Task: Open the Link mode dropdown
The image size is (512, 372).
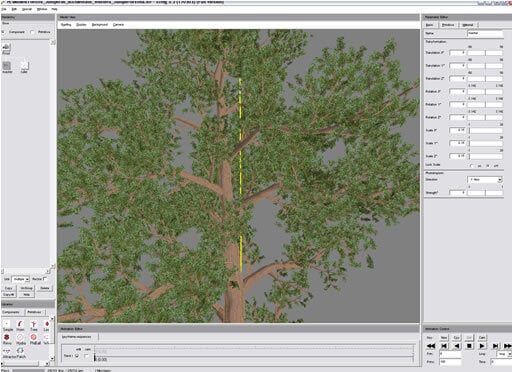Action: (21, 279)
